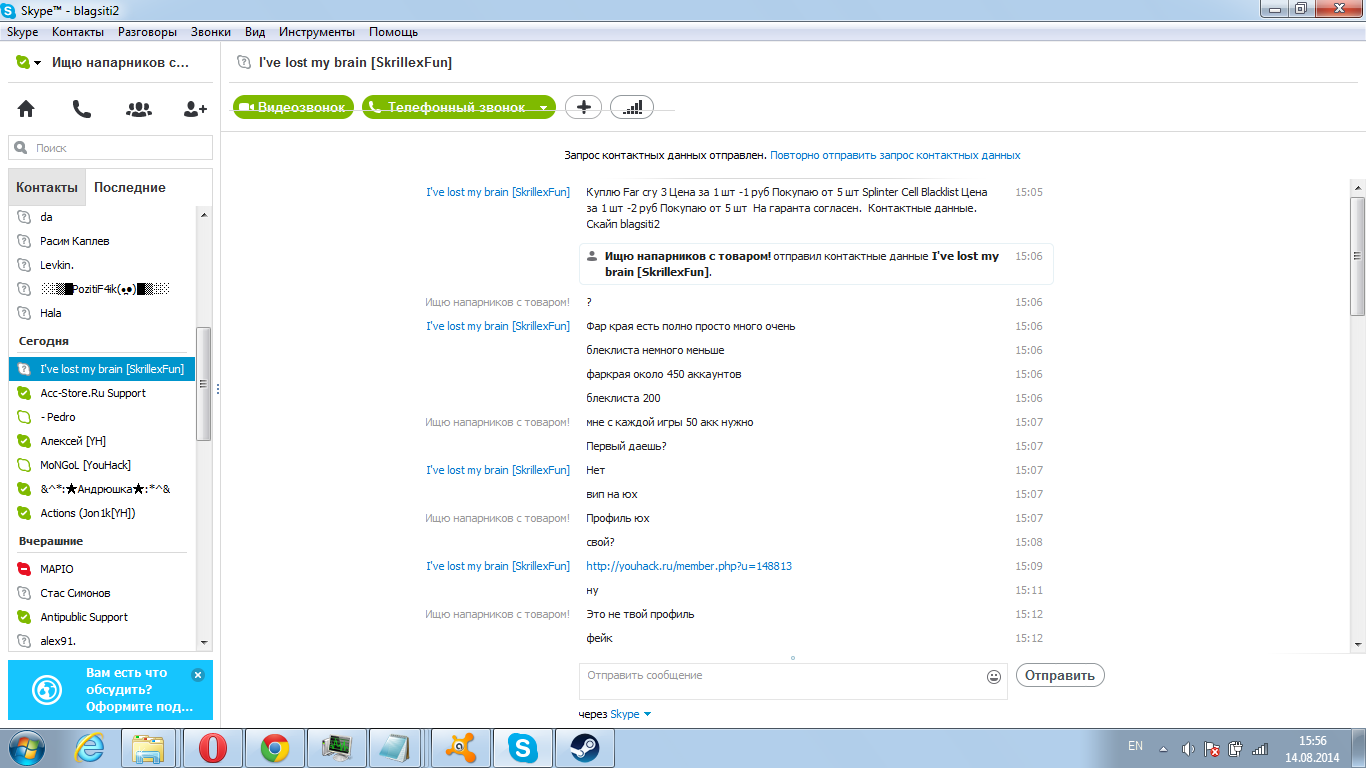Open Windows Explorer folder in taskbar
The height and width of the screenshot is (768, 1366).
[x=149, y=747]
